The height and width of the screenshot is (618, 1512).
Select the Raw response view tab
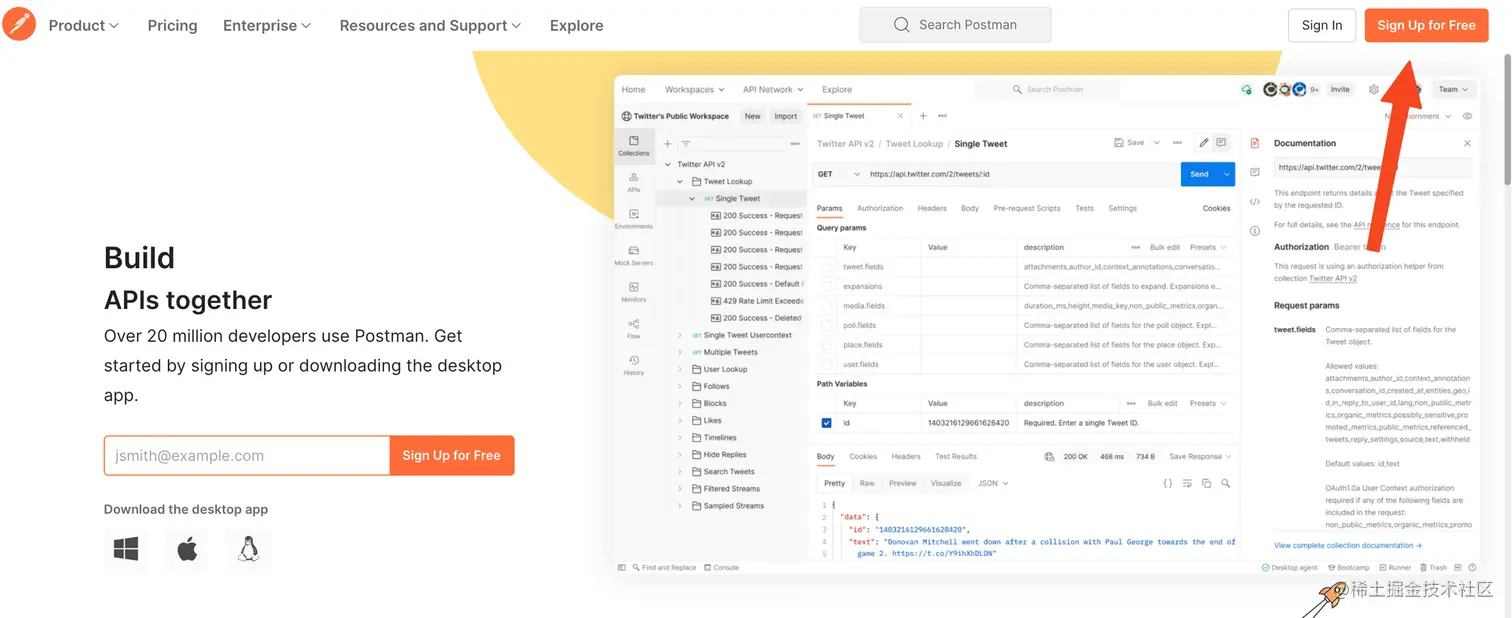click(x=867, y=483)
